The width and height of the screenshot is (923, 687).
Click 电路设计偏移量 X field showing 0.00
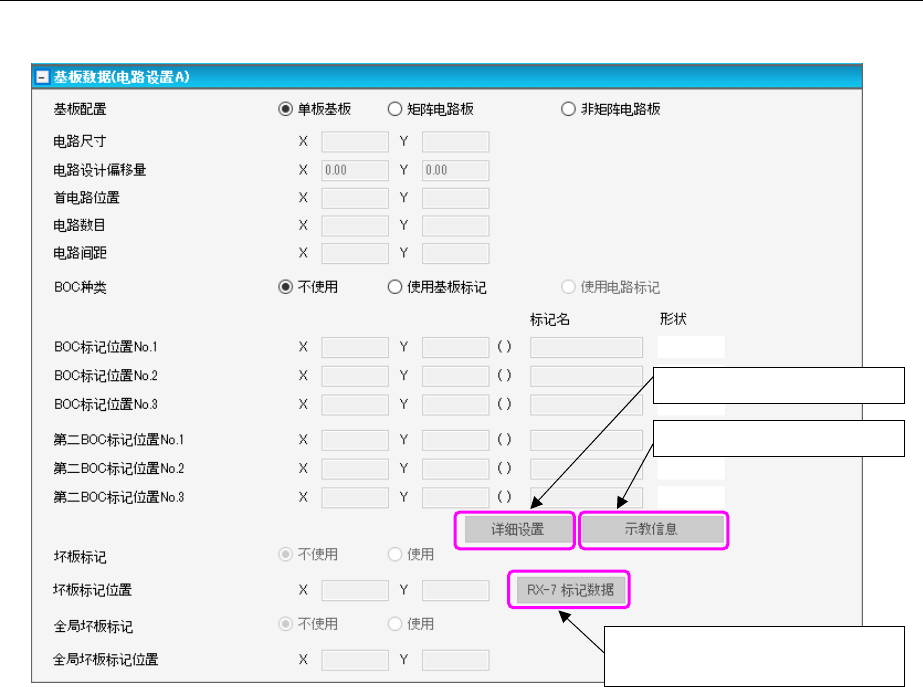click(355, 170)
